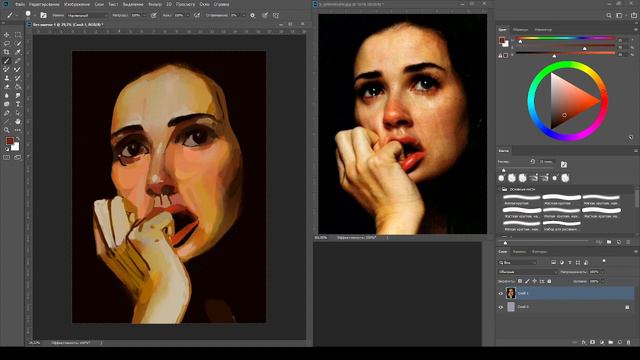640x360 pixels.
Task: Select the Eyedropper tool
Action: click(18, 52)
